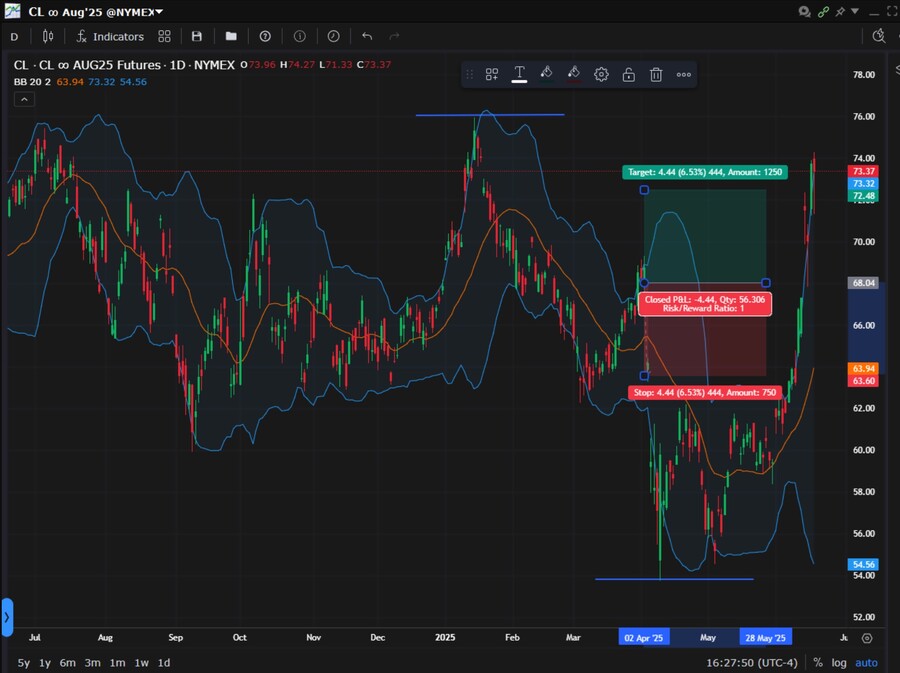
Task: Click the 63.94 basis price label
Action: click(863, 369)
